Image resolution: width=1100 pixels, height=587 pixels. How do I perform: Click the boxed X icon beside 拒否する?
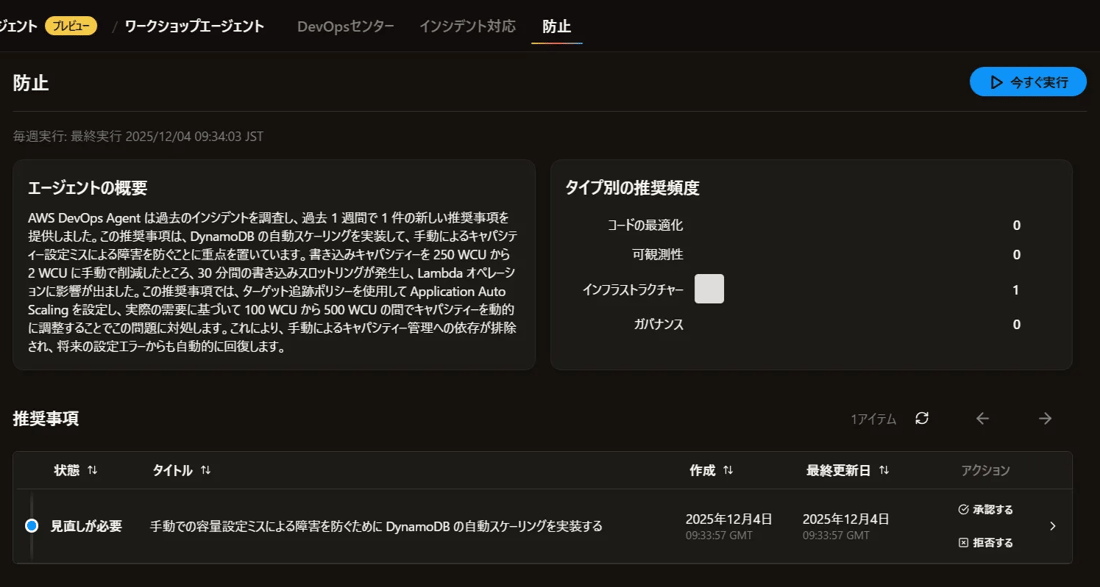click(964, 542)
